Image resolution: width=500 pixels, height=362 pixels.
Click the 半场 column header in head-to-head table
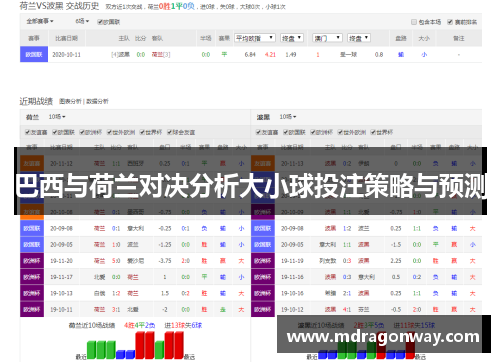point(206,38)
